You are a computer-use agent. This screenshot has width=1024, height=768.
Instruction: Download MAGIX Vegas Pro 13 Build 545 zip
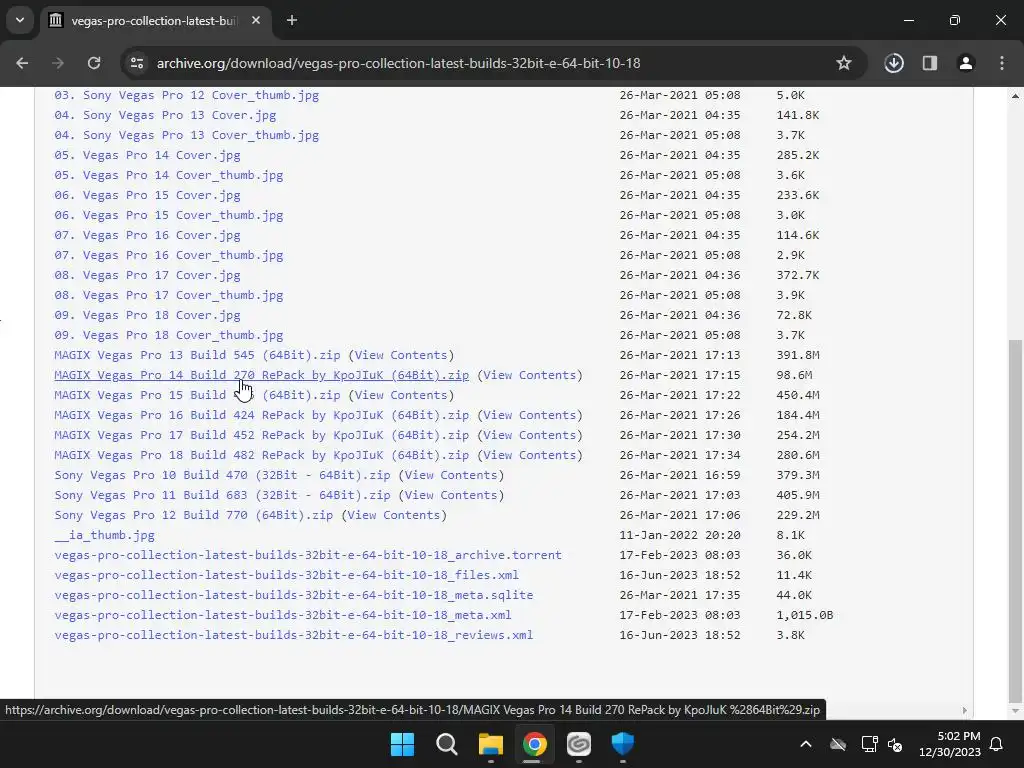click(197, 355)
